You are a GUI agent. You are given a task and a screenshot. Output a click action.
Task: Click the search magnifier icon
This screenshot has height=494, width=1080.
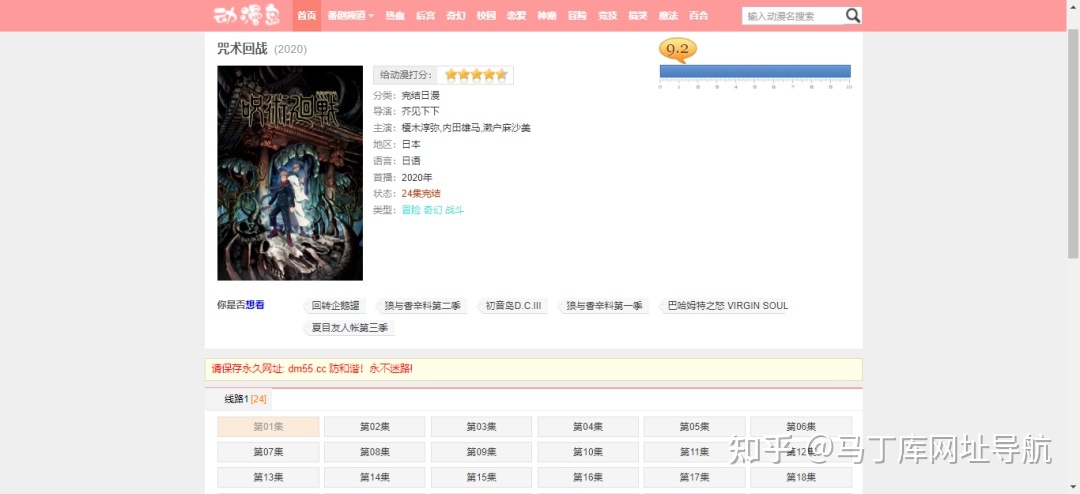pyautogui.click(x=852, y=16)
